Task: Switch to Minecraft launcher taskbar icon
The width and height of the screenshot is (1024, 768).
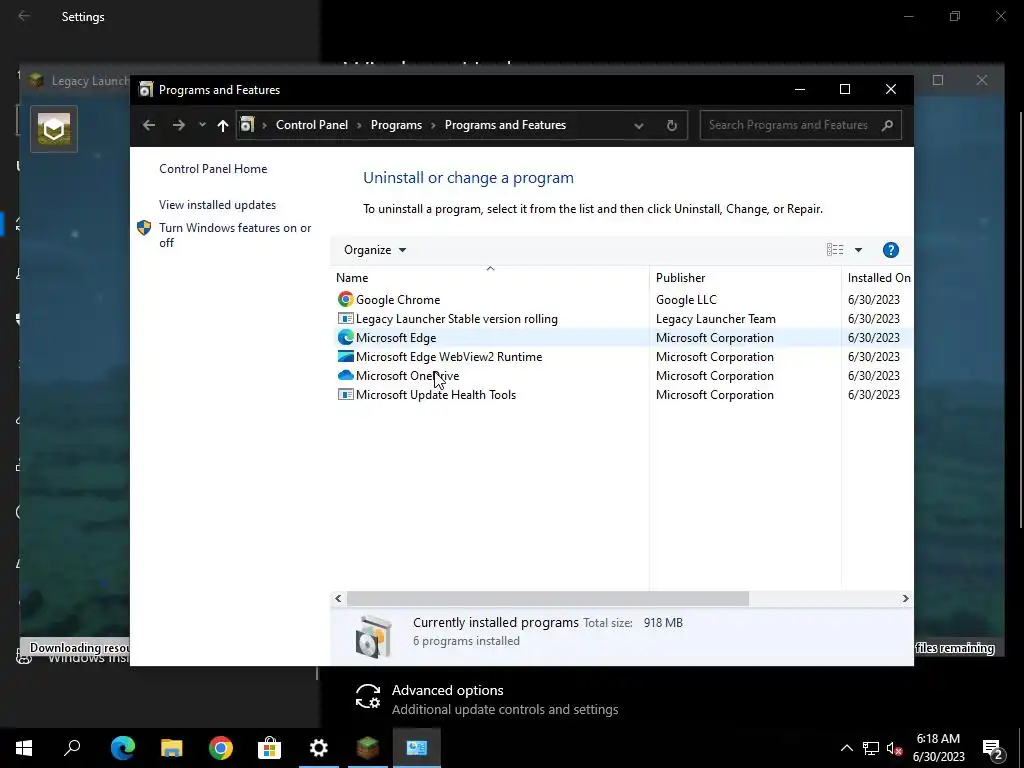Action: (x=368, y=748)
